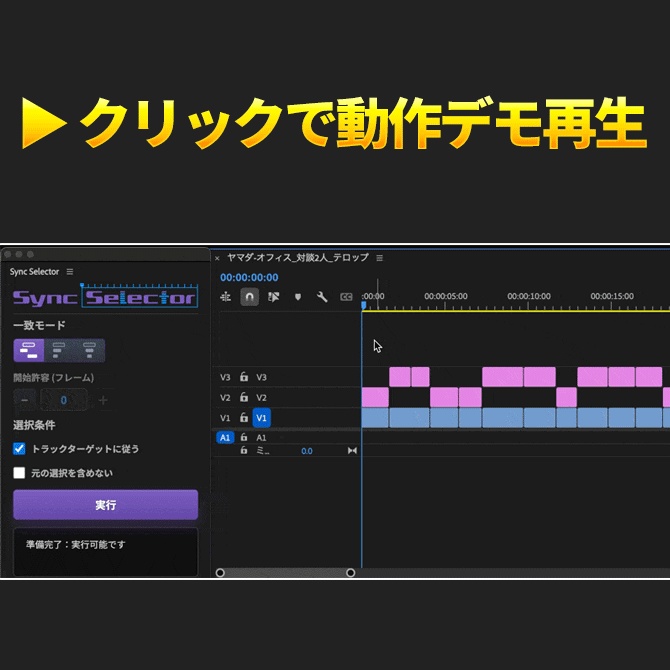The image size is (670, 670).
Task: Toggle the A1 track lock icon
Action: (x=244, y=437)
